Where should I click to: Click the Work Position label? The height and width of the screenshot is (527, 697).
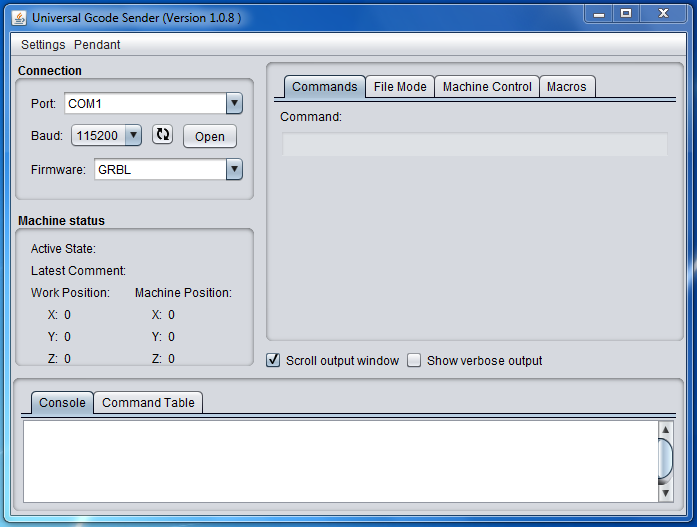[x=70, y=293]
